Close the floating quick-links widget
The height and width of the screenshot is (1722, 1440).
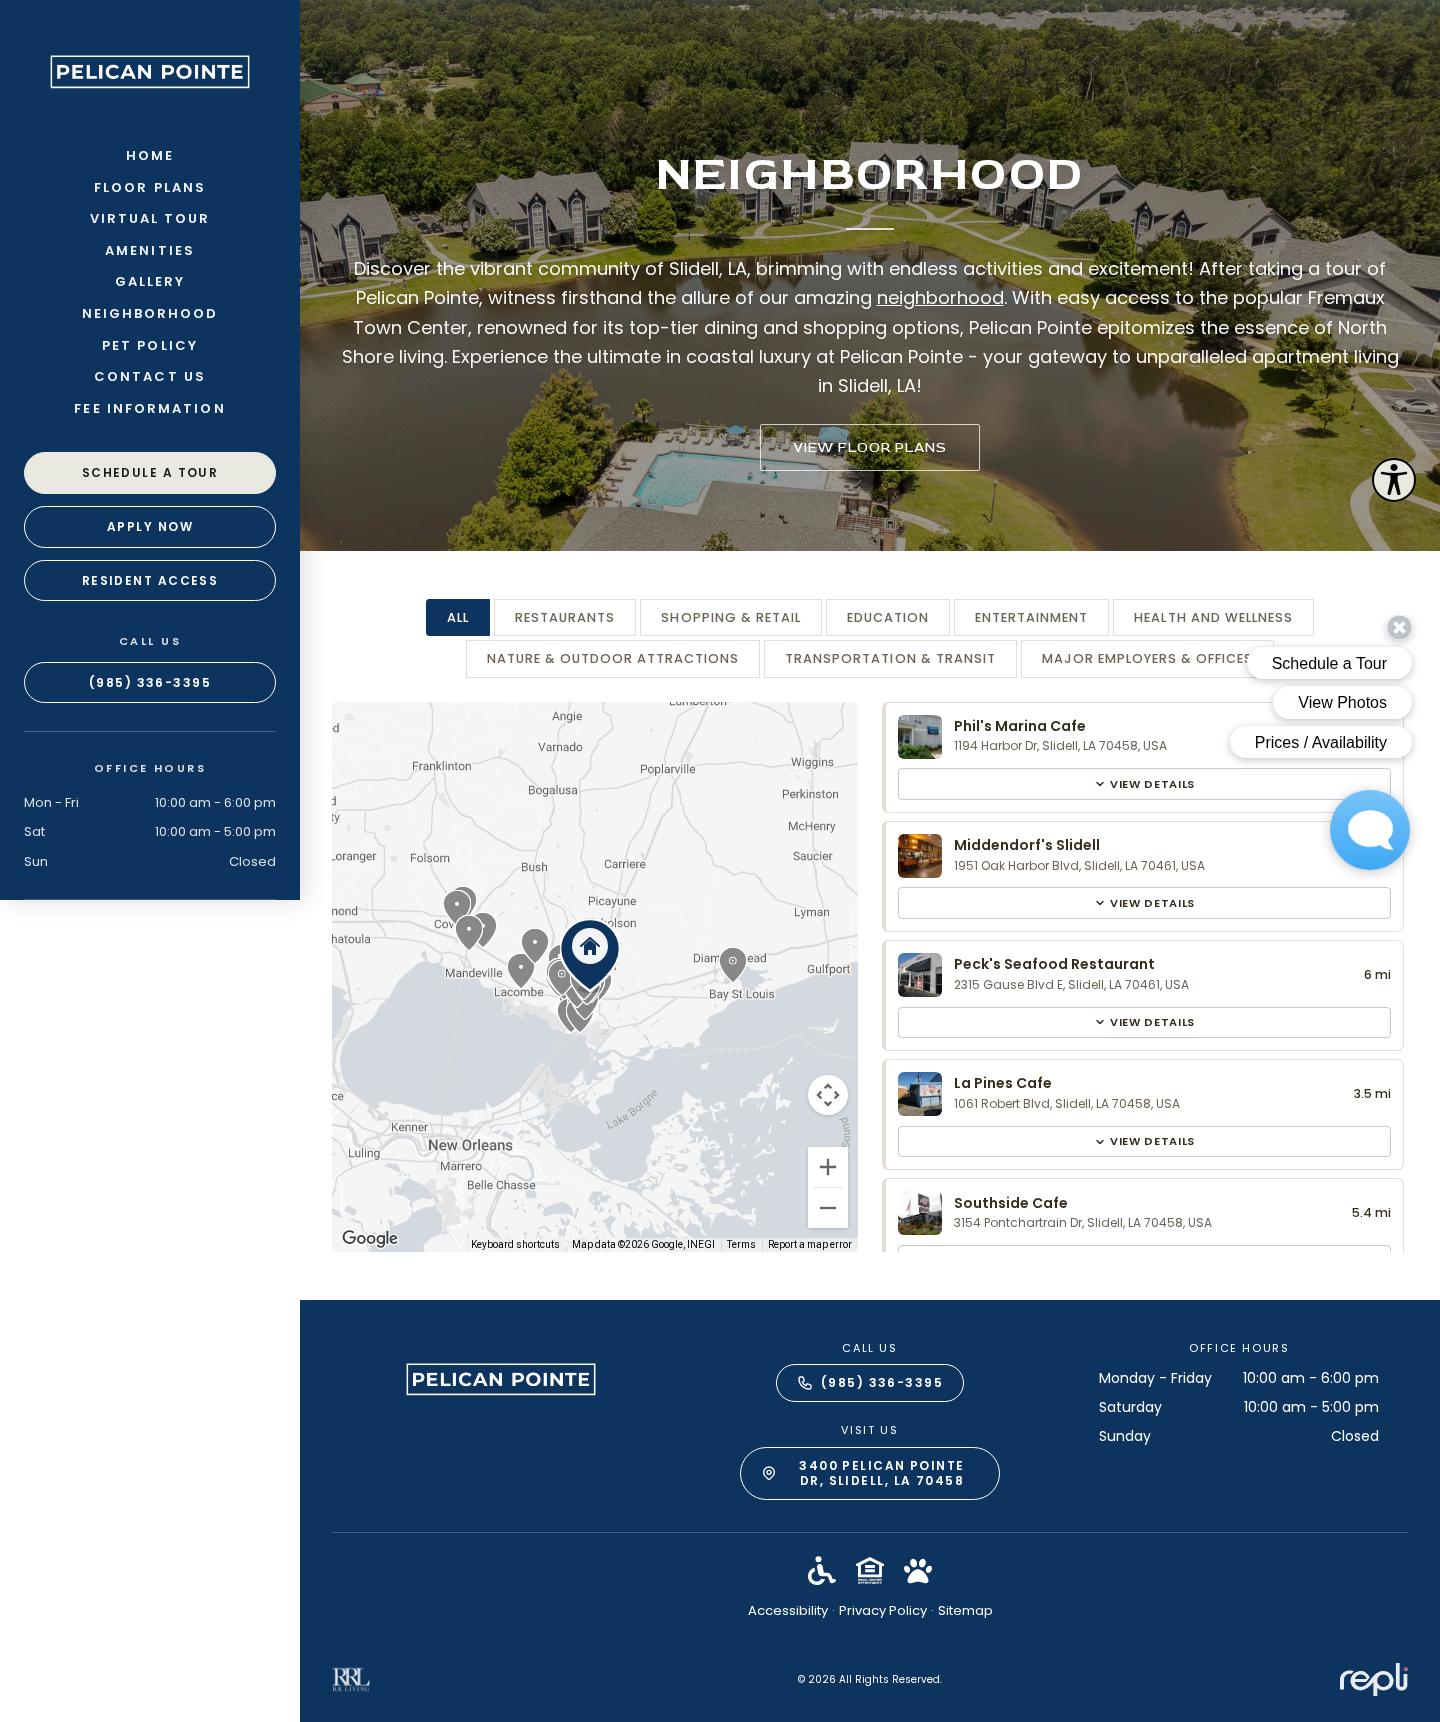1399,628
